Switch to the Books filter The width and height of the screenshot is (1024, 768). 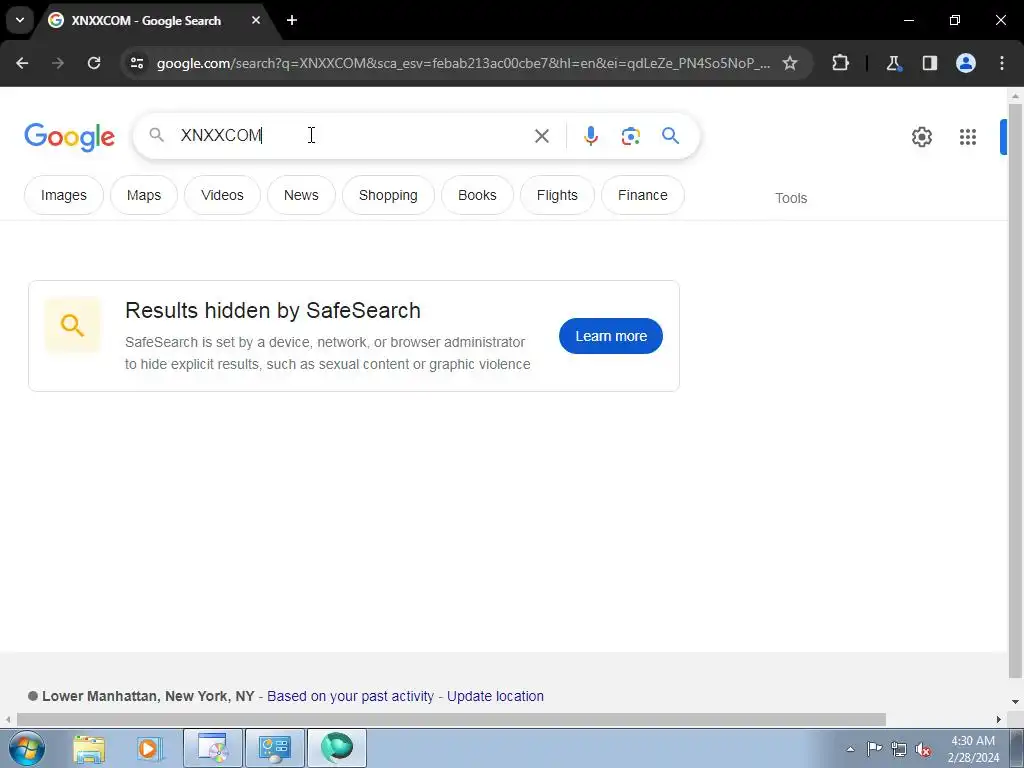tap(477, 195)
